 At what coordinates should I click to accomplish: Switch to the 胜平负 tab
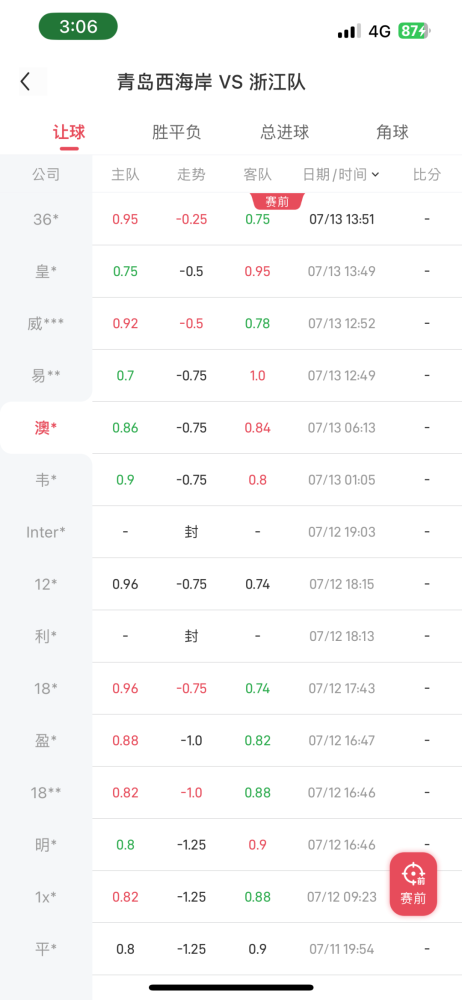[177, 132]
